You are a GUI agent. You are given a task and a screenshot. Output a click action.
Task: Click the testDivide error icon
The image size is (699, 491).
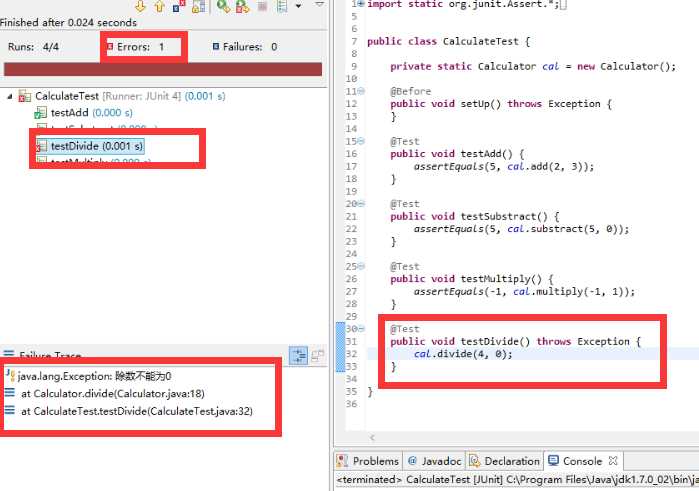[x=41, y=146]
